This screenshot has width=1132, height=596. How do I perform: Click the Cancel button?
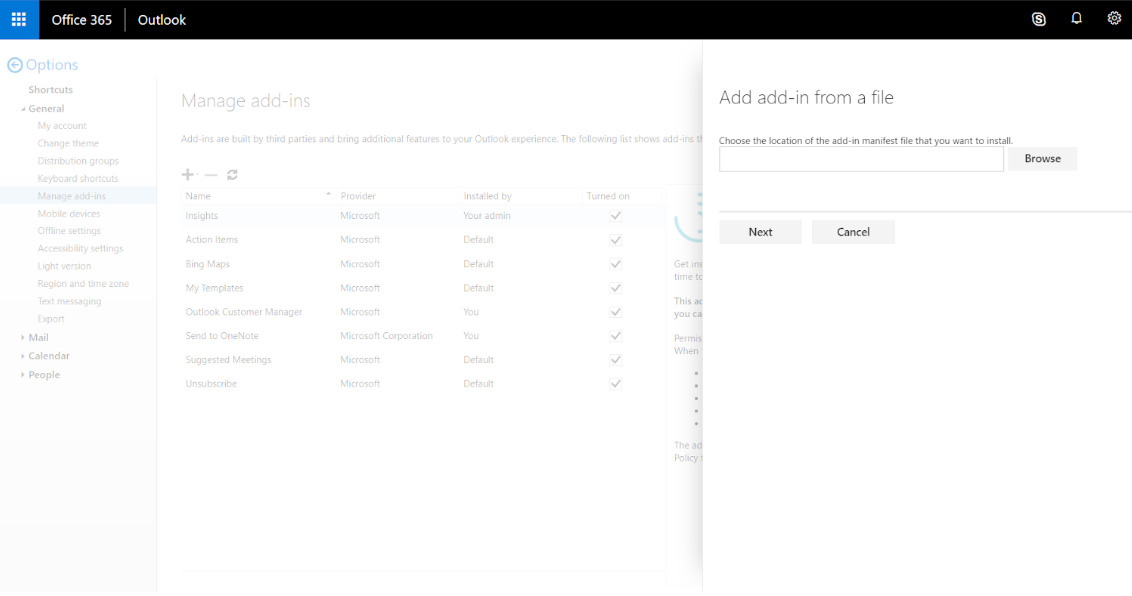853,232
